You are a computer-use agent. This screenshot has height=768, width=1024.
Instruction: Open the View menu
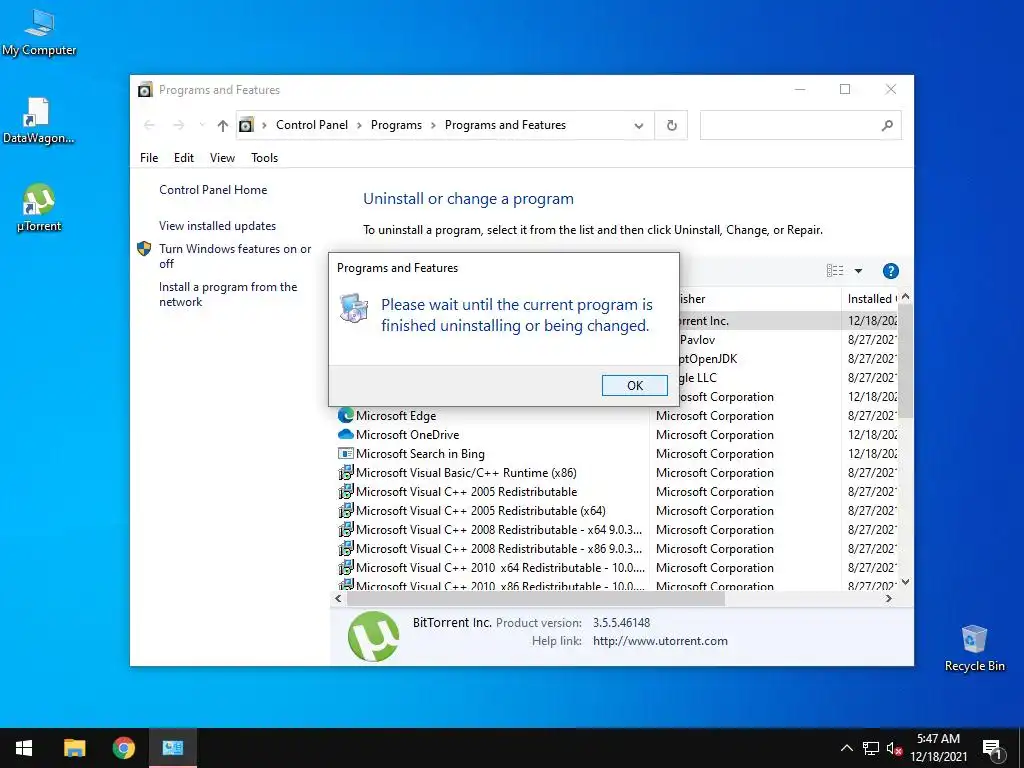(x=222, y=157)
